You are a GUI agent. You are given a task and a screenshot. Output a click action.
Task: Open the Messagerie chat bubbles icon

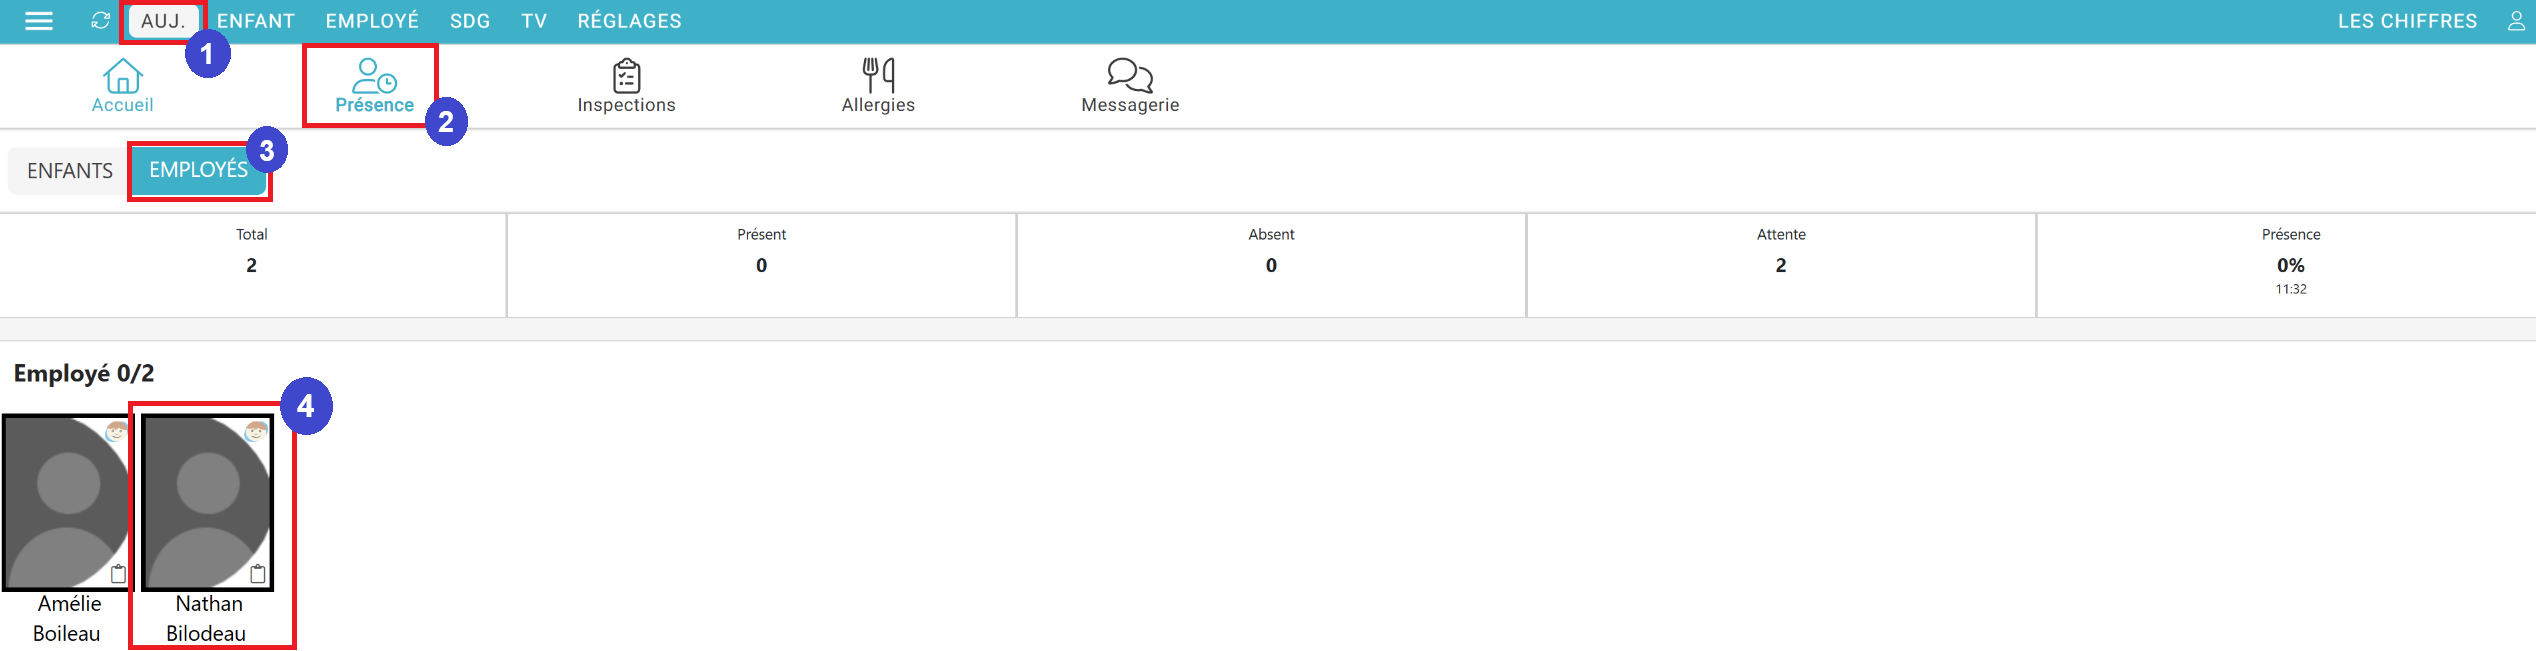(x=1130, y=76)
